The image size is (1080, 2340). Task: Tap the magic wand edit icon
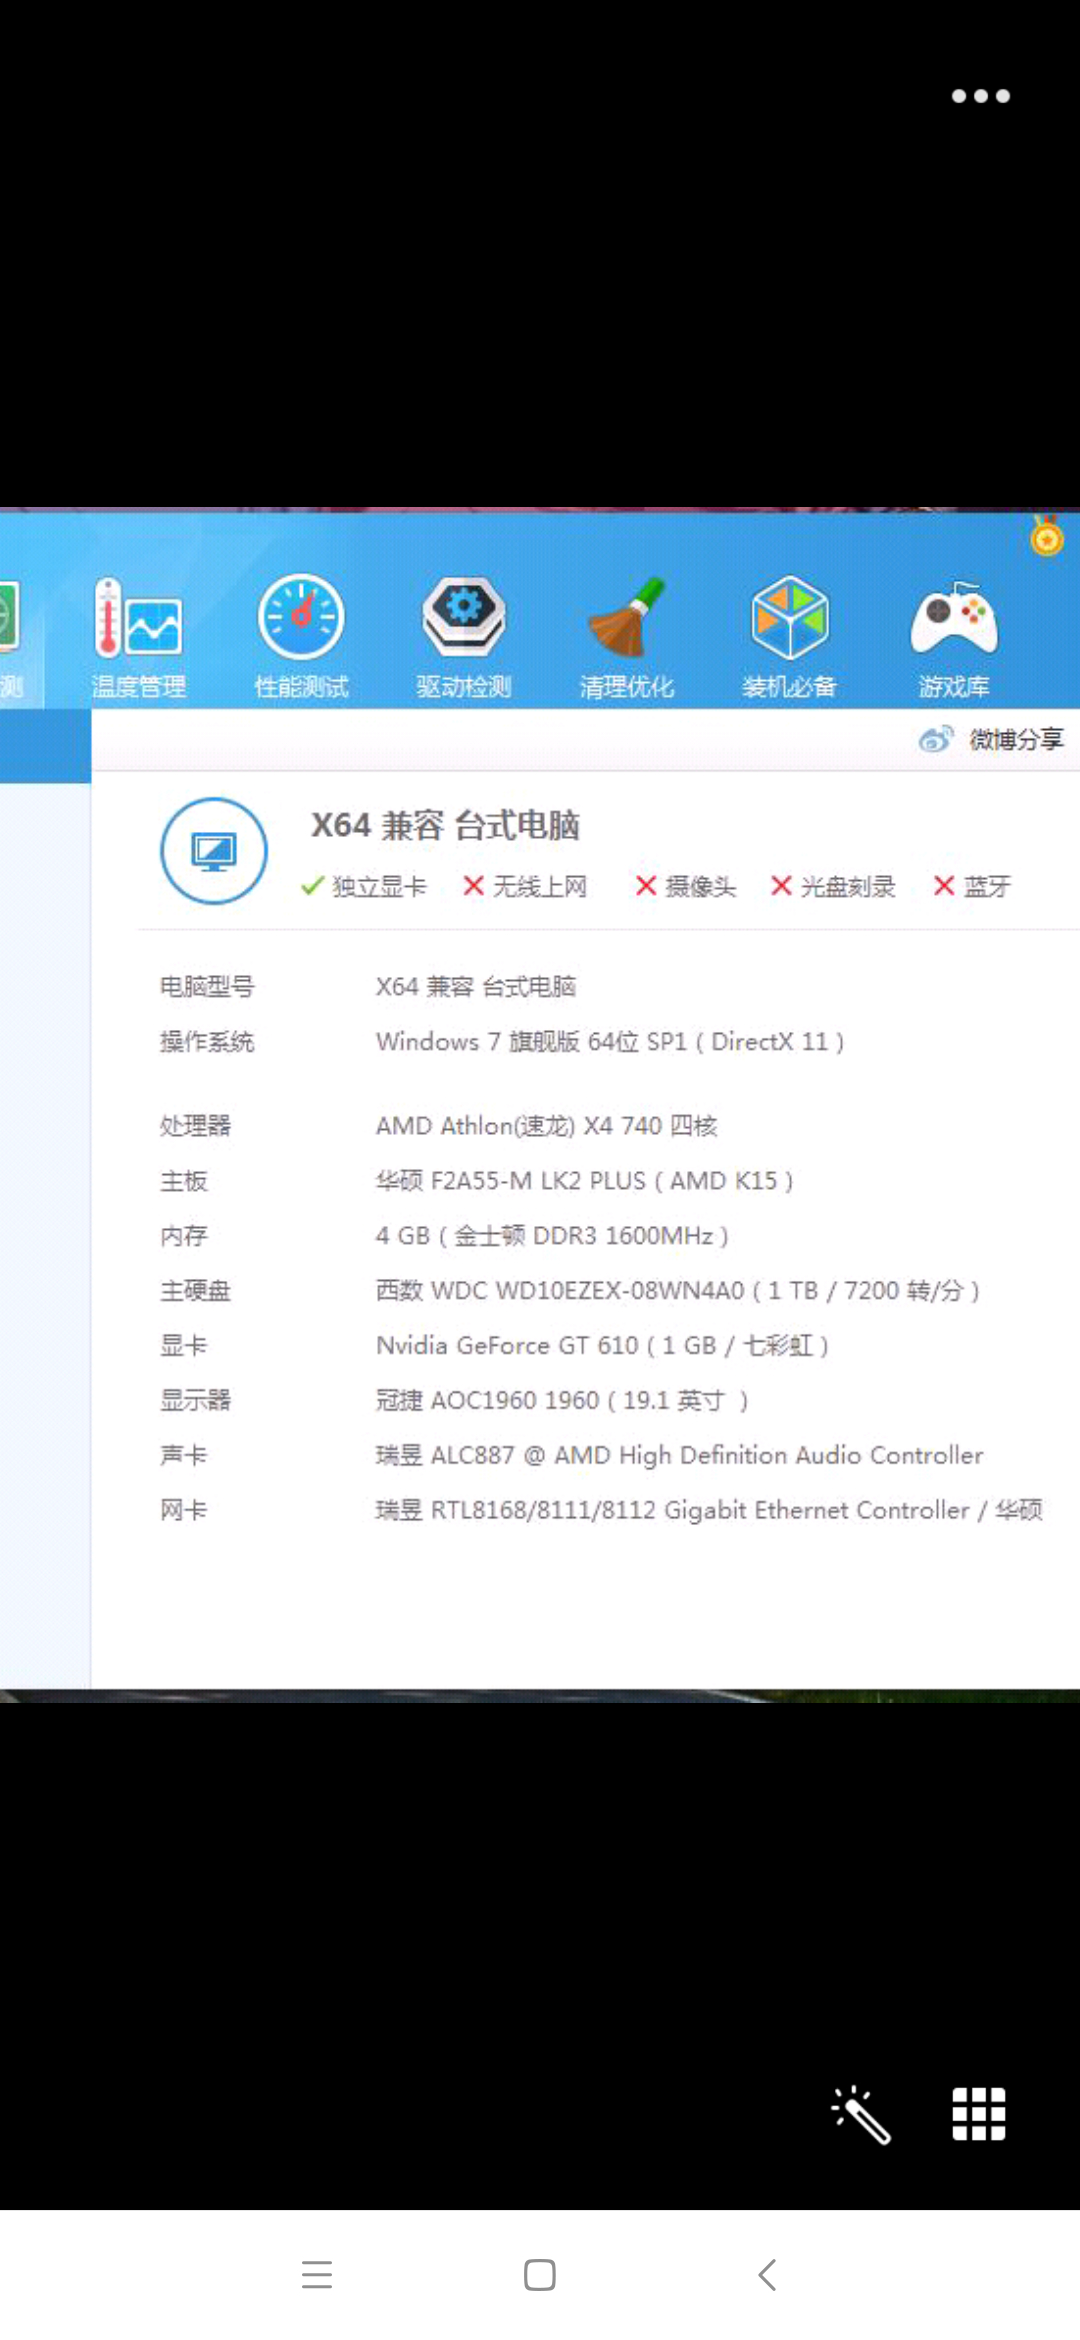tap(861, 2114)
